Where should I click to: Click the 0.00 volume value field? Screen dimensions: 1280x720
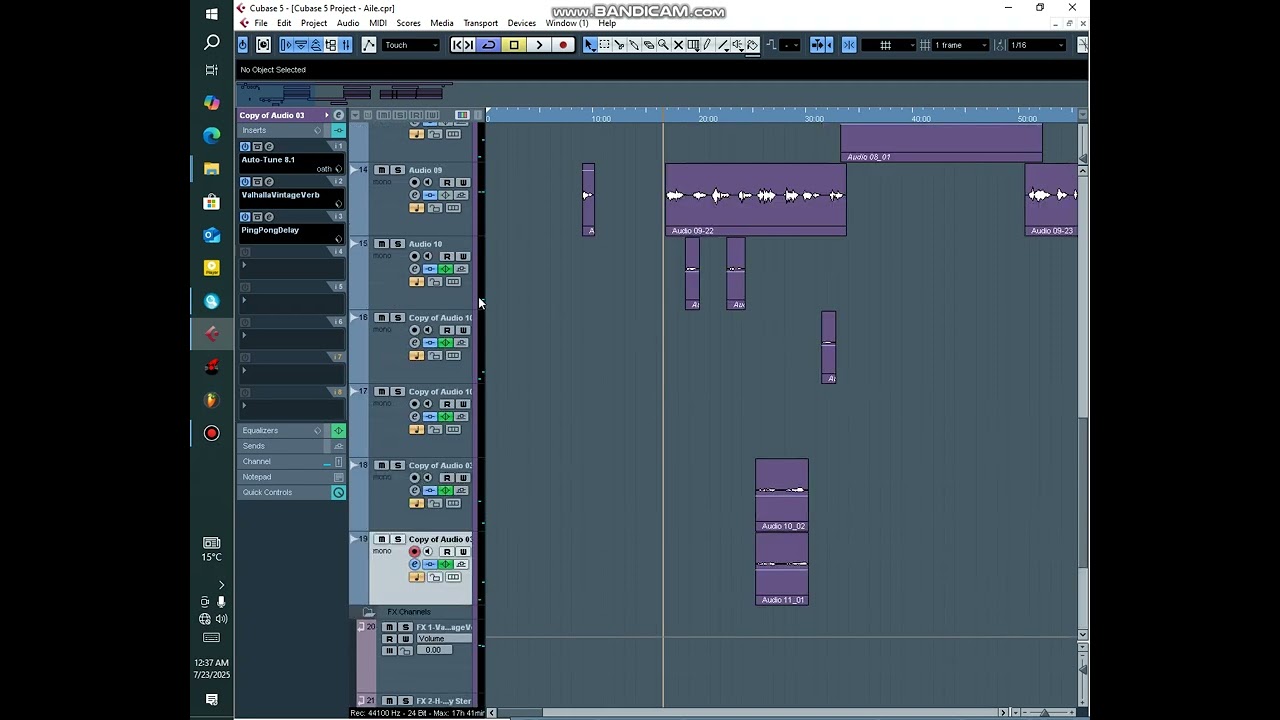(x=433, y=651)
